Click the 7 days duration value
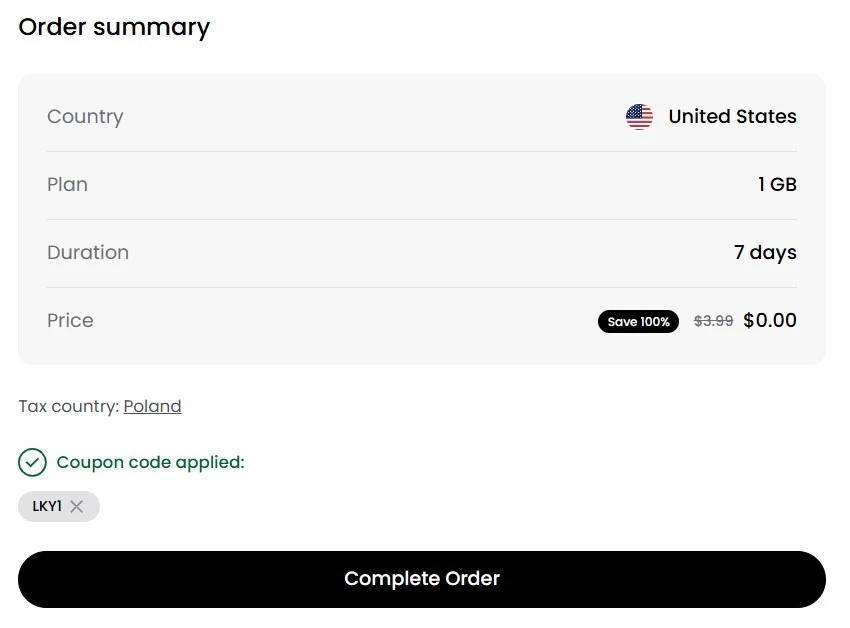850x628 pixels. click(x=765, y=253)
